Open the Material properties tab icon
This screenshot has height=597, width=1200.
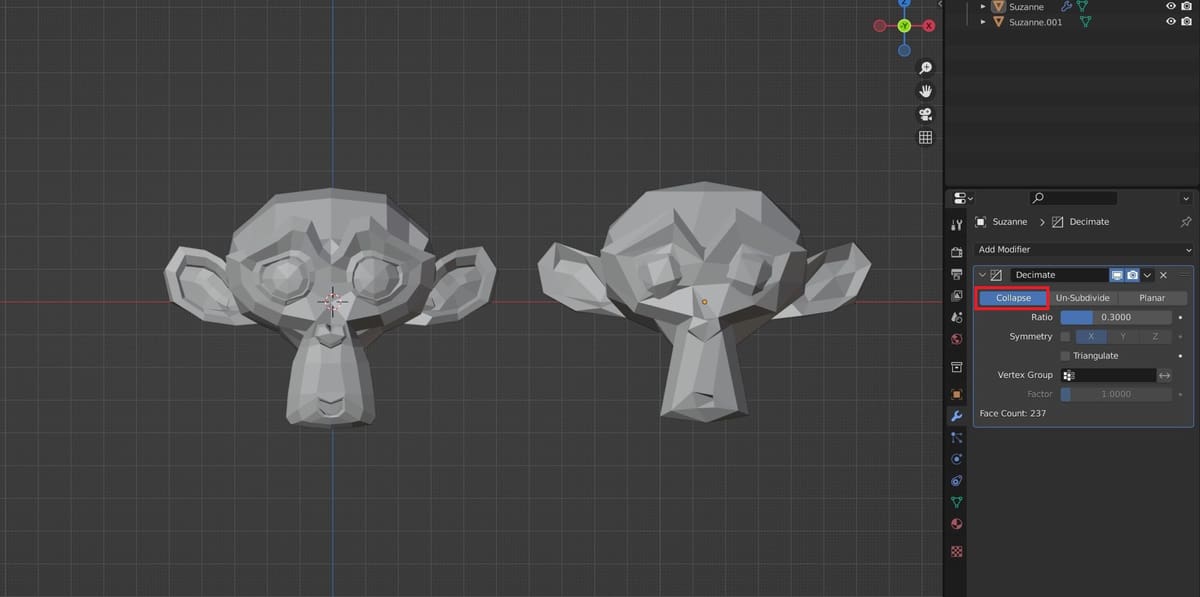pyautogui.click(x=957, y=524)
